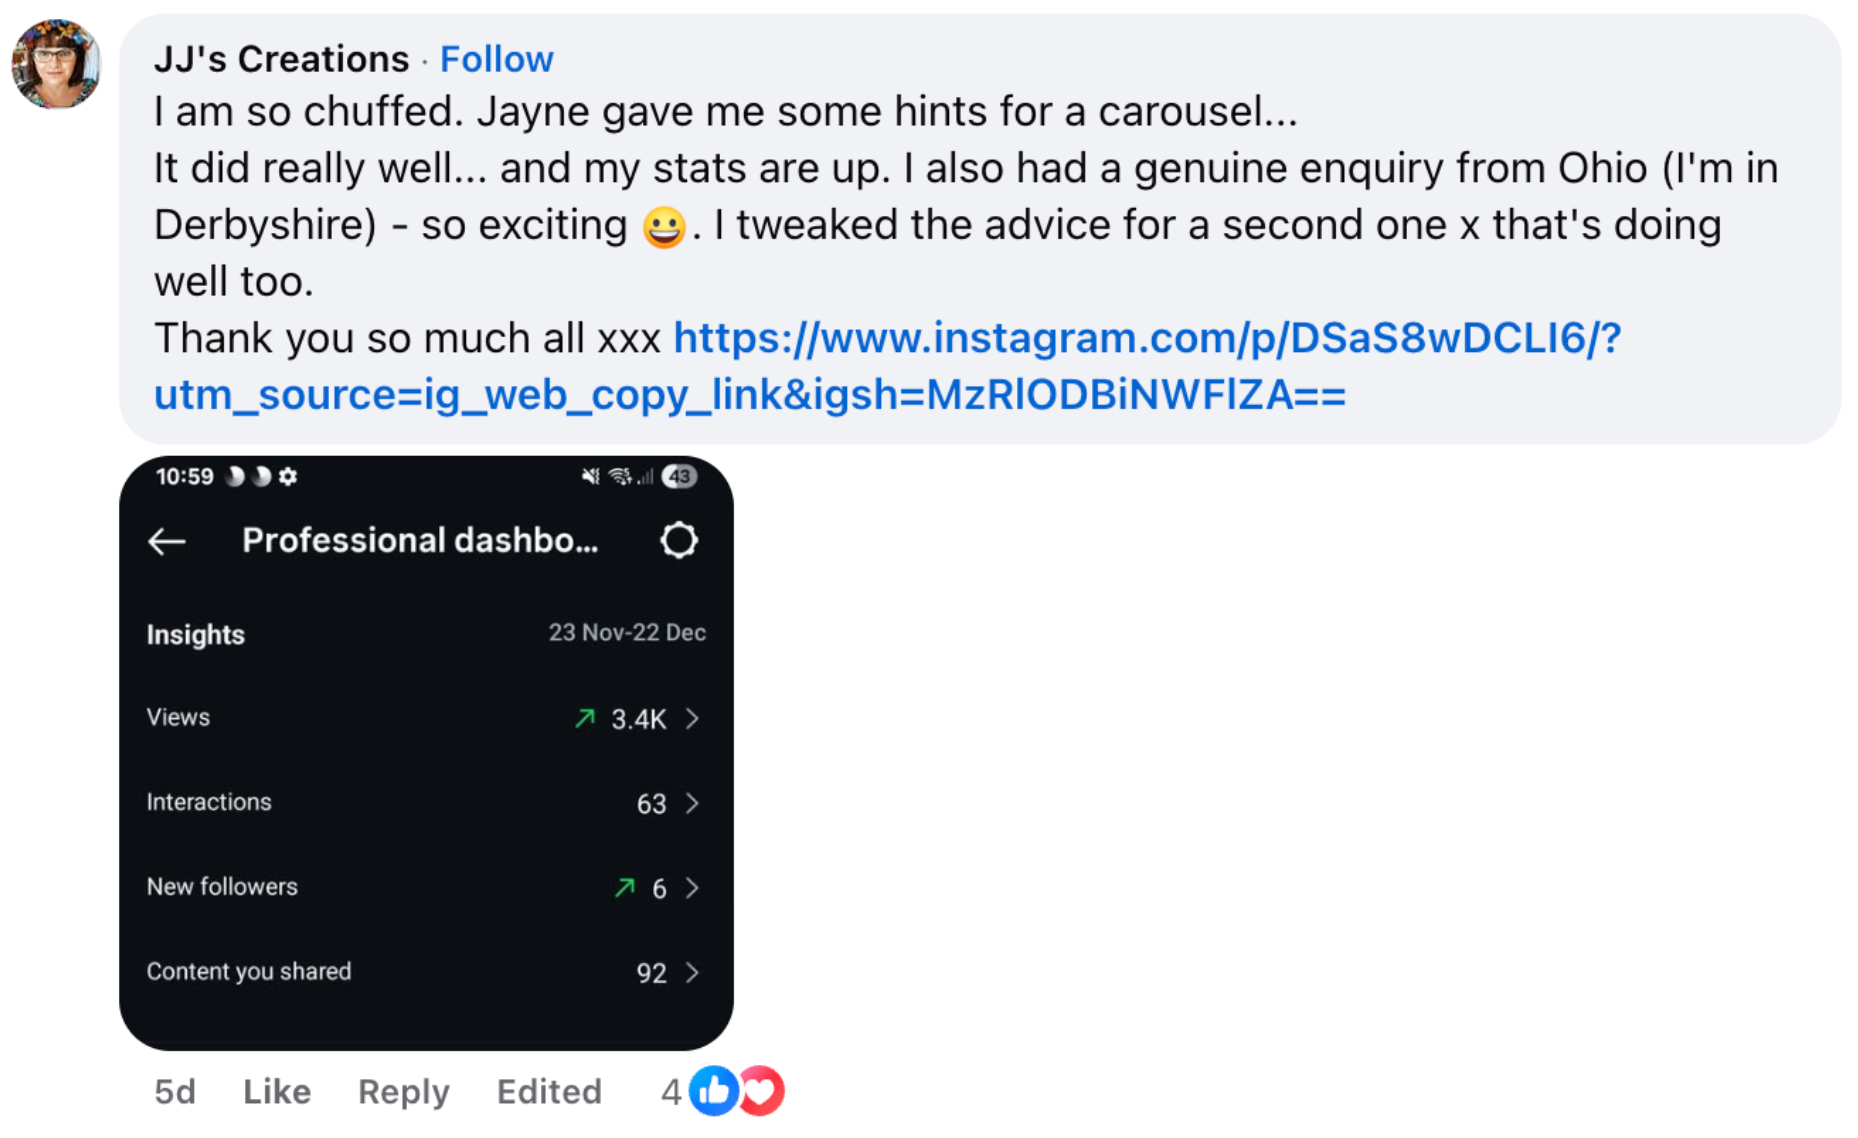Screen dimensions: 1858x1138
Task: Like the comment using the Like button
Action: (x=277, y=1091)
